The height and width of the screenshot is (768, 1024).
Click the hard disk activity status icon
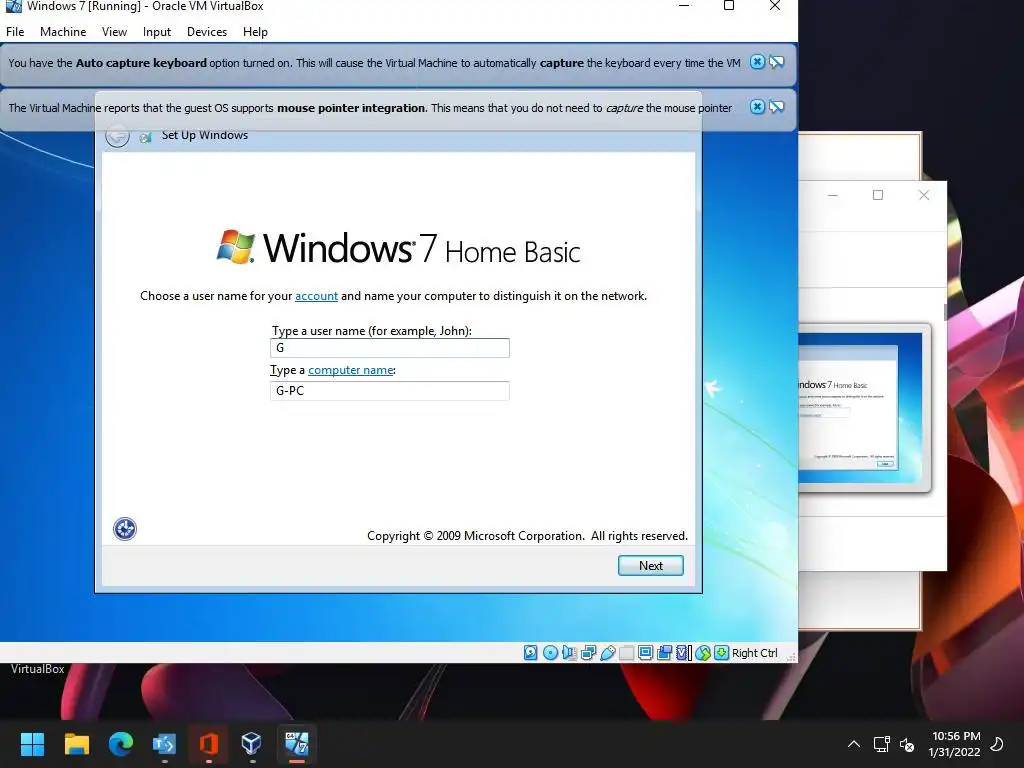531,652
